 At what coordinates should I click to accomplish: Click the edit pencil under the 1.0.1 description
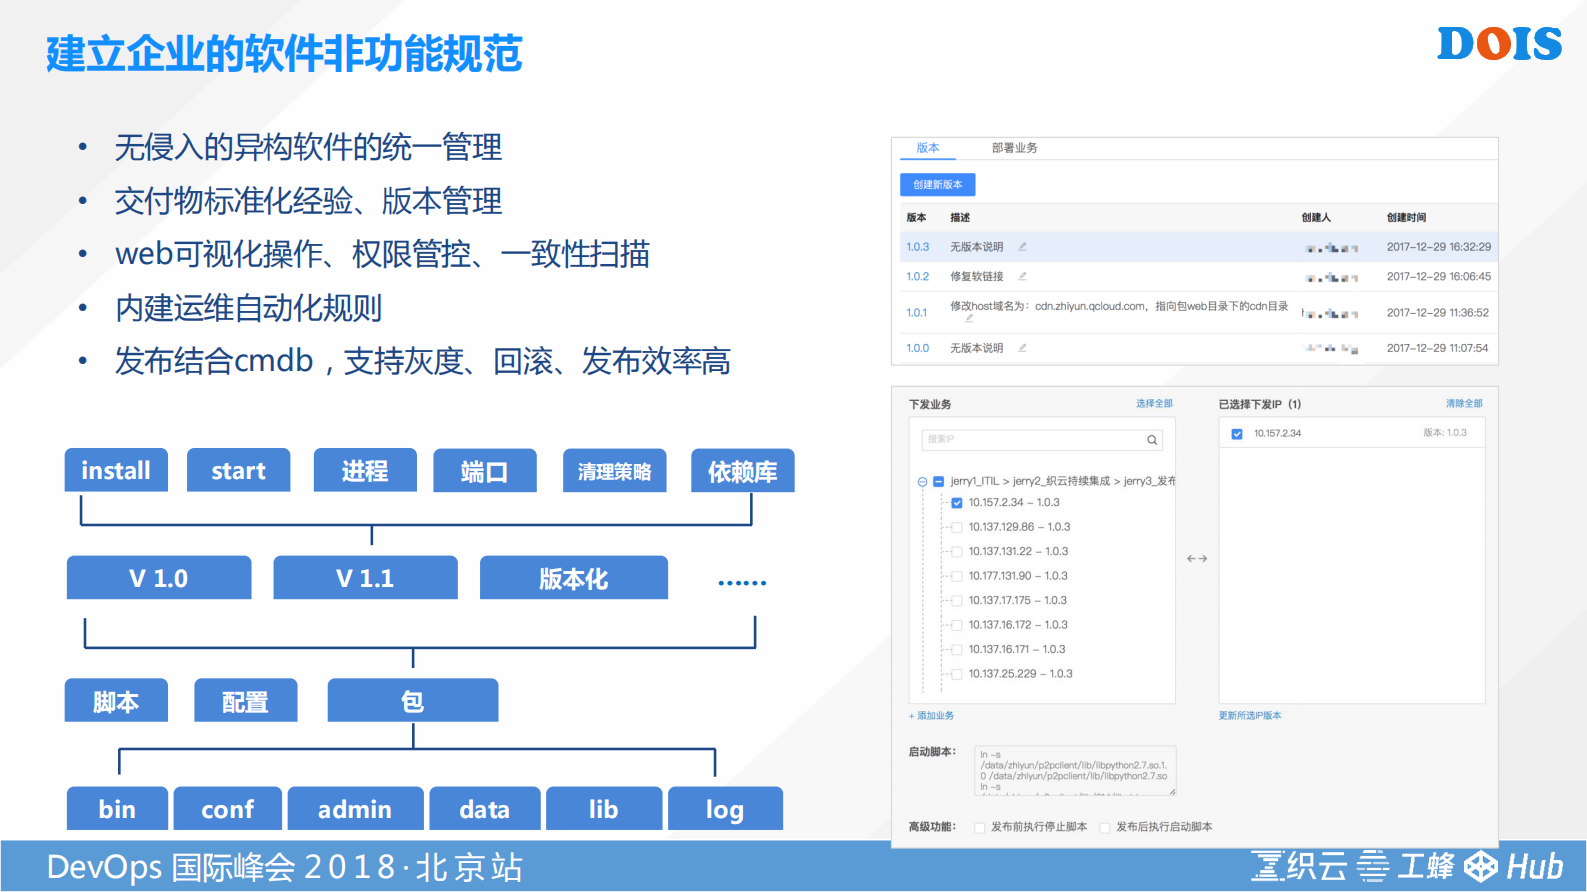(969, 318)
